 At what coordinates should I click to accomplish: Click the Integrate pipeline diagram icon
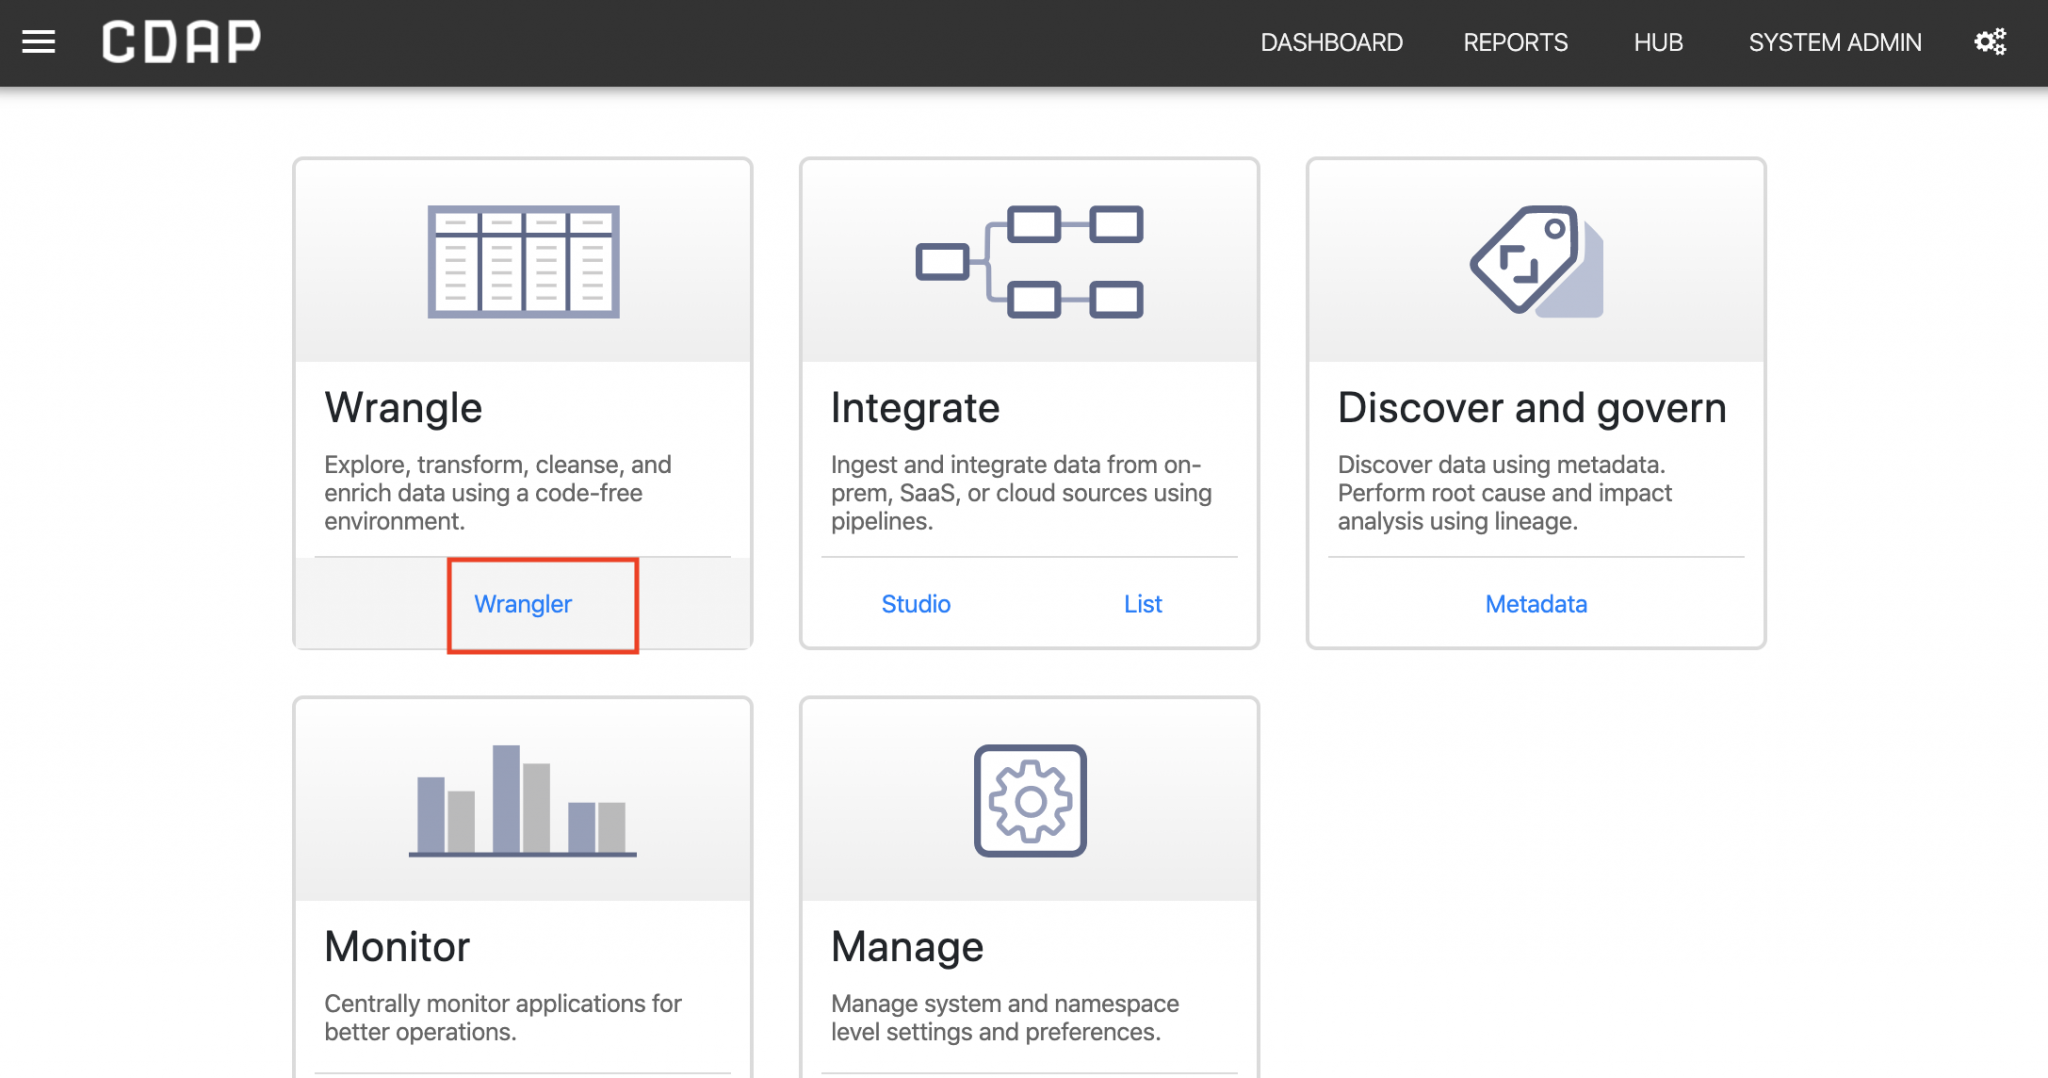[x=1029, y=262]
